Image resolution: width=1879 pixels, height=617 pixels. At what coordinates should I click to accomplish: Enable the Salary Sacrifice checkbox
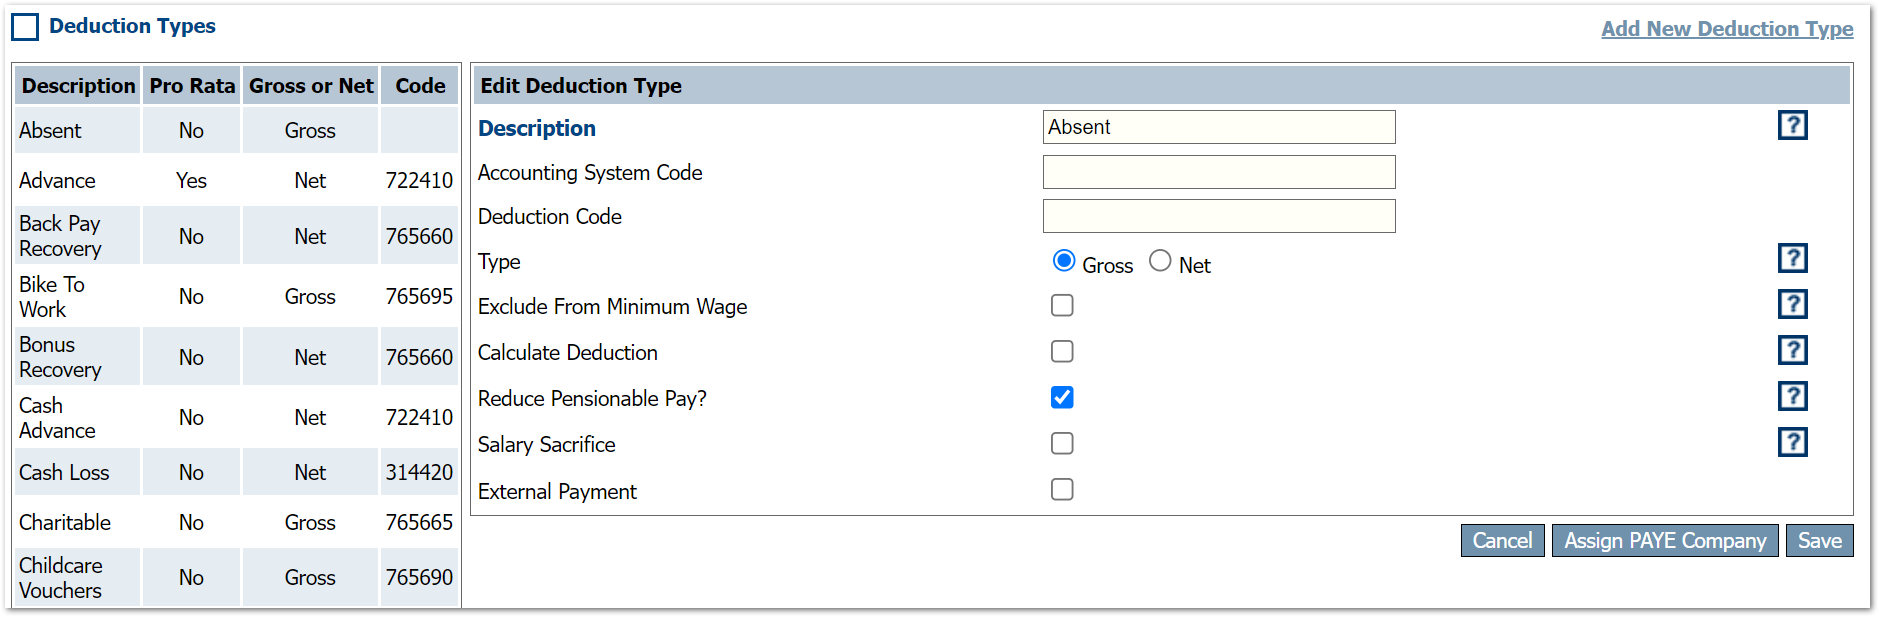point(1062,443)
